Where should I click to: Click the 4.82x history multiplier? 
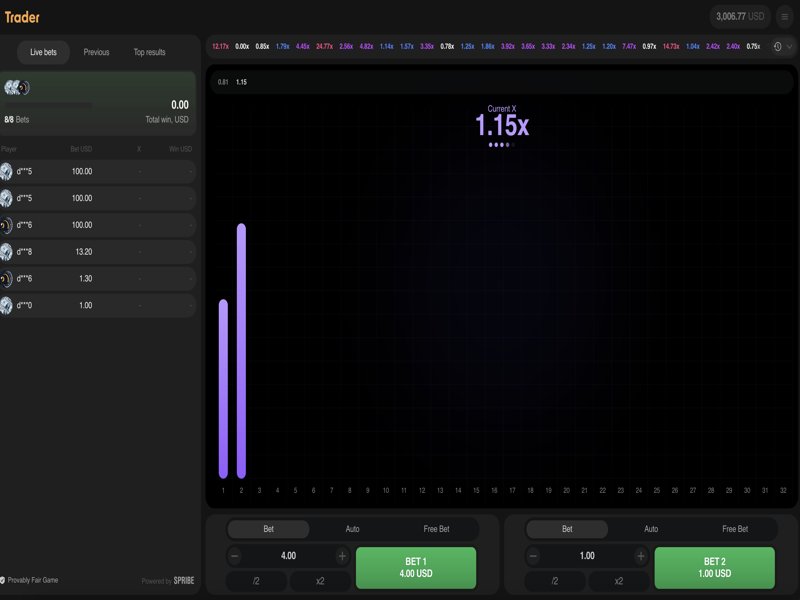click(x=366, y=46)
